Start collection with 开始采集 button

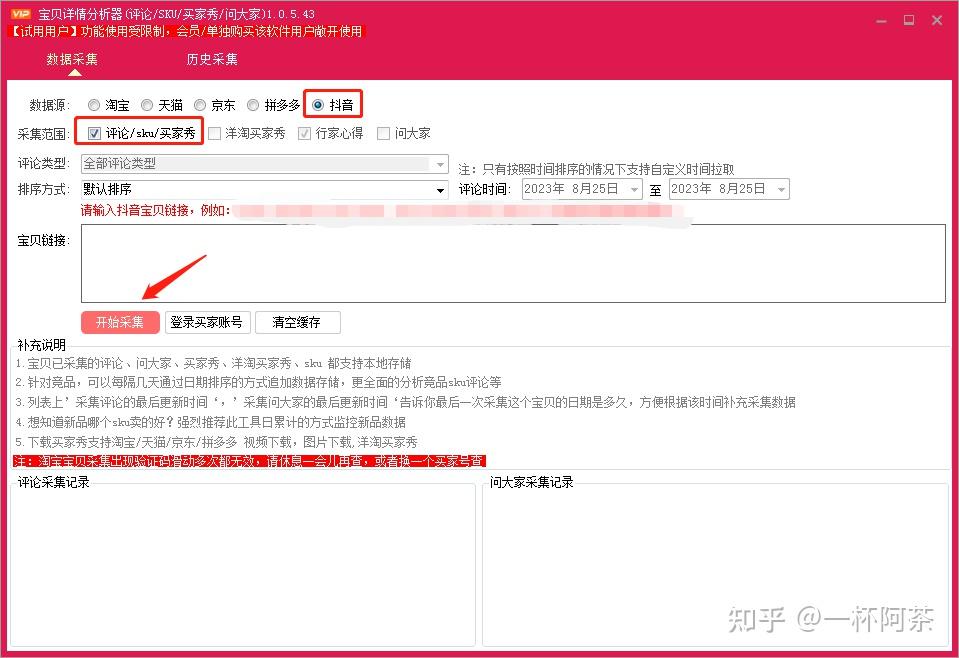[x=120, y=322]
